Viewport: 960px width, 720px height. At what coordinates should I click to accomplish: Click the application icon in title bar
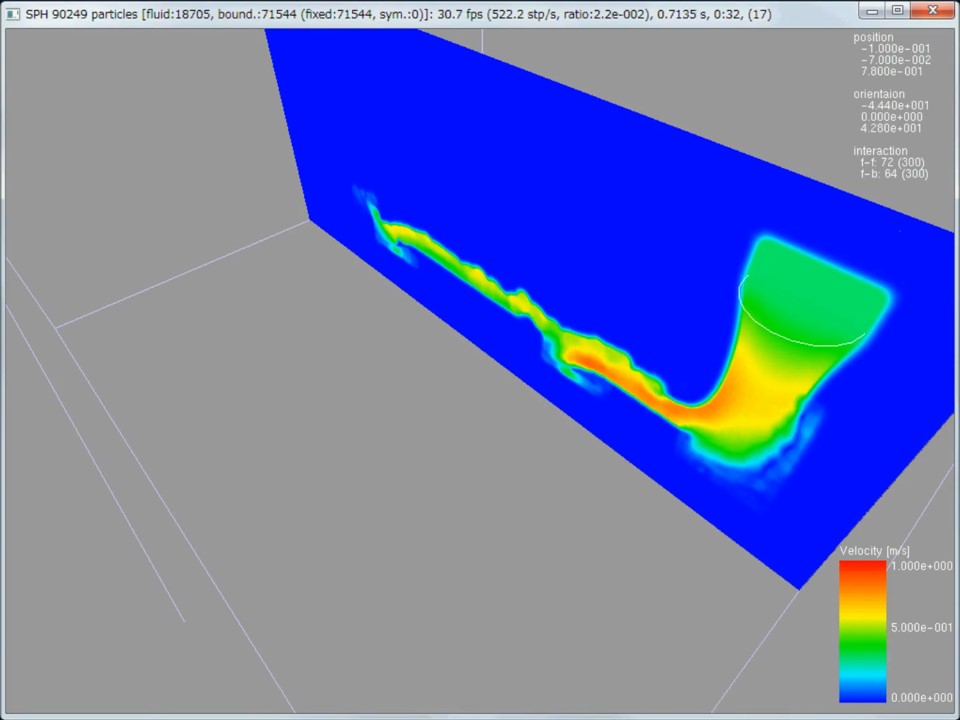[x=12, y=13]
